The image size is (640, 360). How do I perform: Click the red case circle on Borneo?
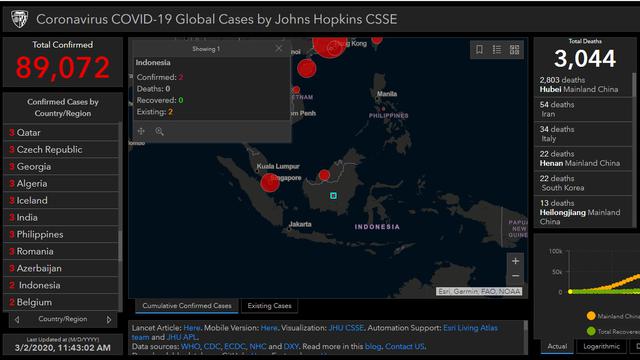[x=324, y=176]
